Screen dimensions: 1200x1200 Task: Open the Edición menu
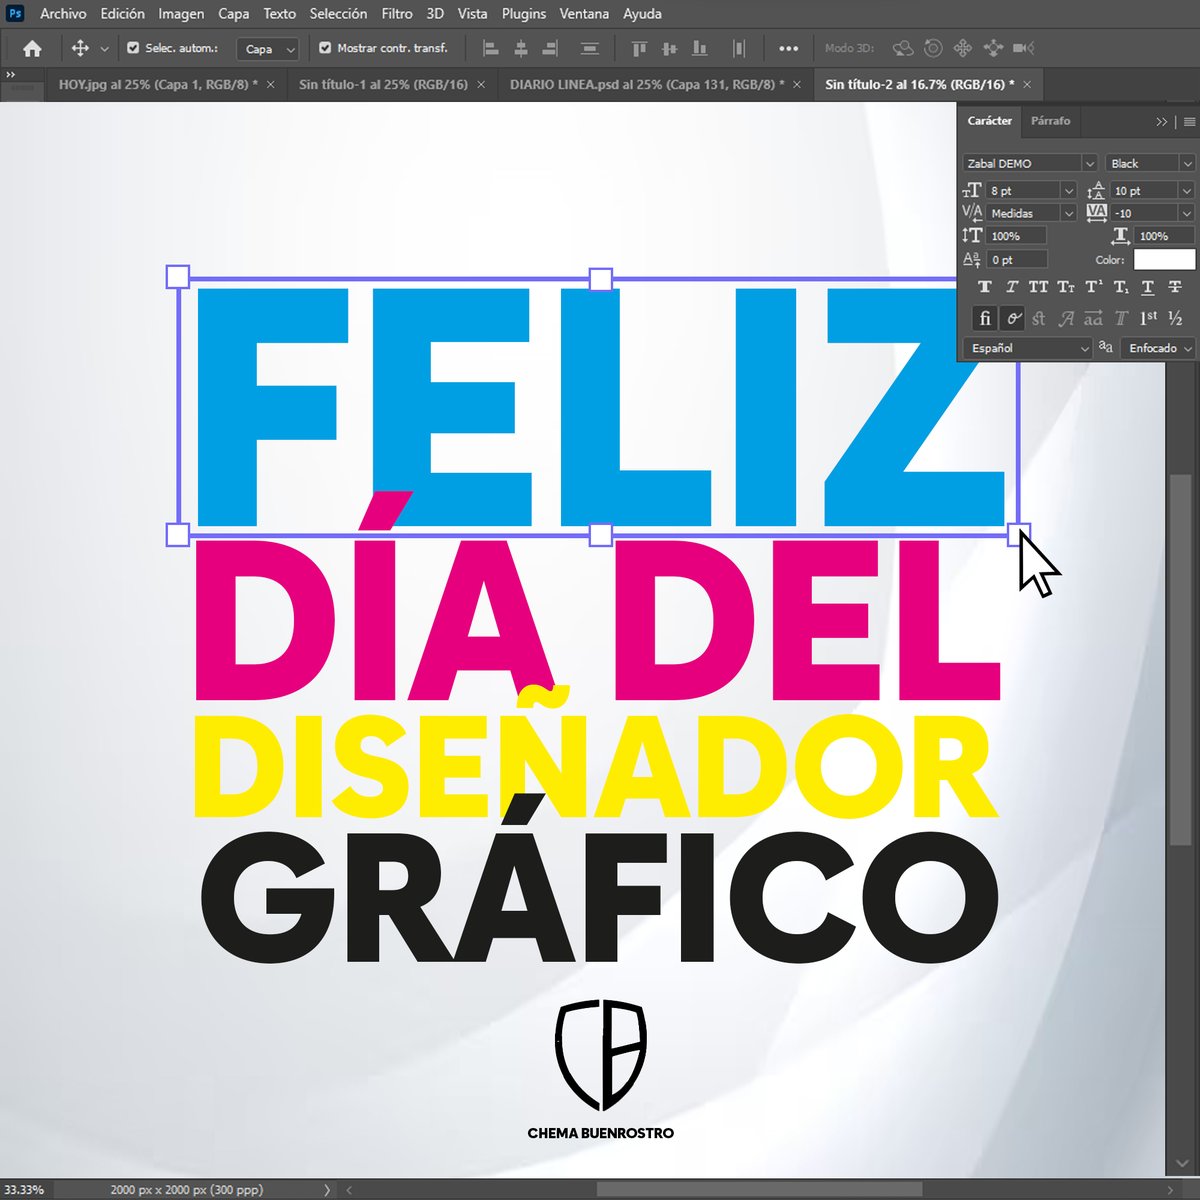(123, 14)
